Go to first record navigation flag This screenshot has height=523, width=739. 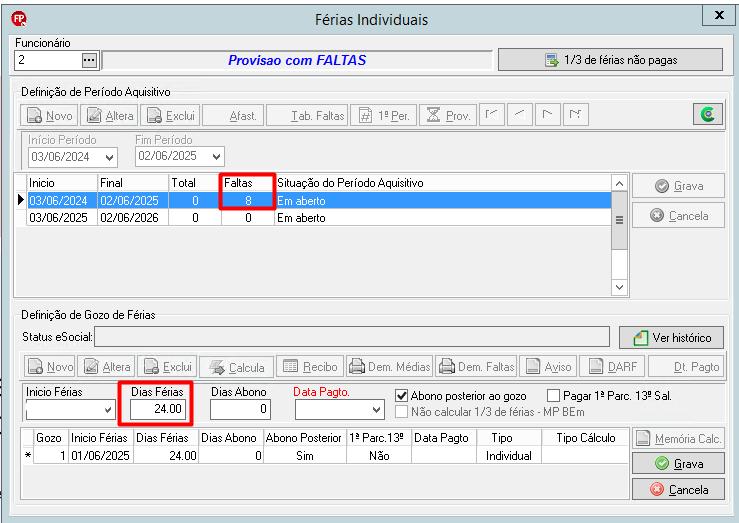(492, 114)
